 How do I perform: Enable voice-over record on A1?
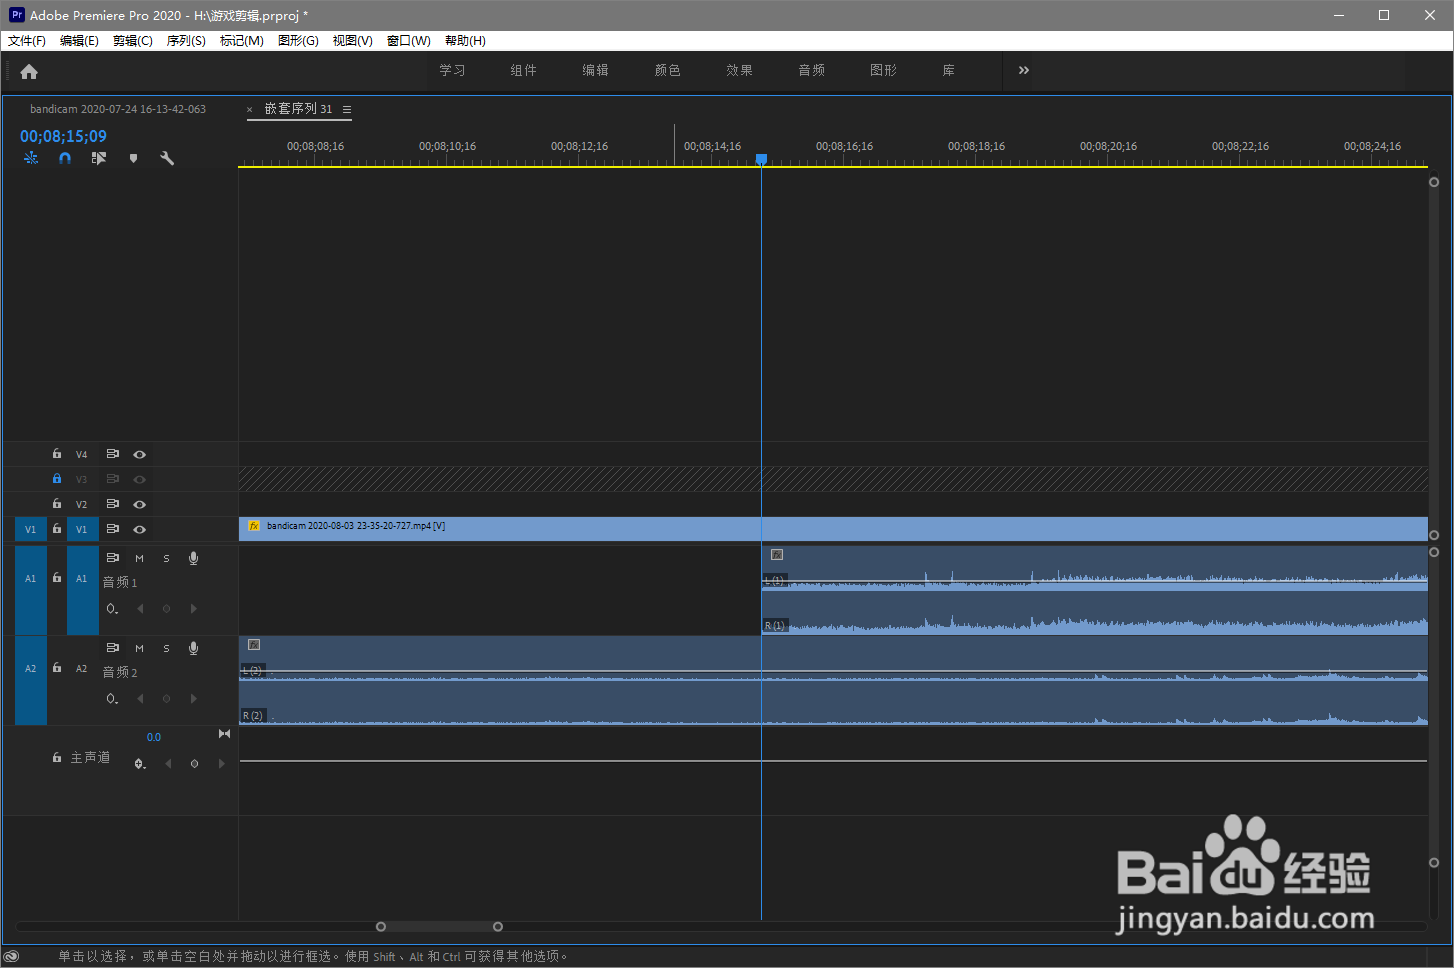(x=193, y=558)
